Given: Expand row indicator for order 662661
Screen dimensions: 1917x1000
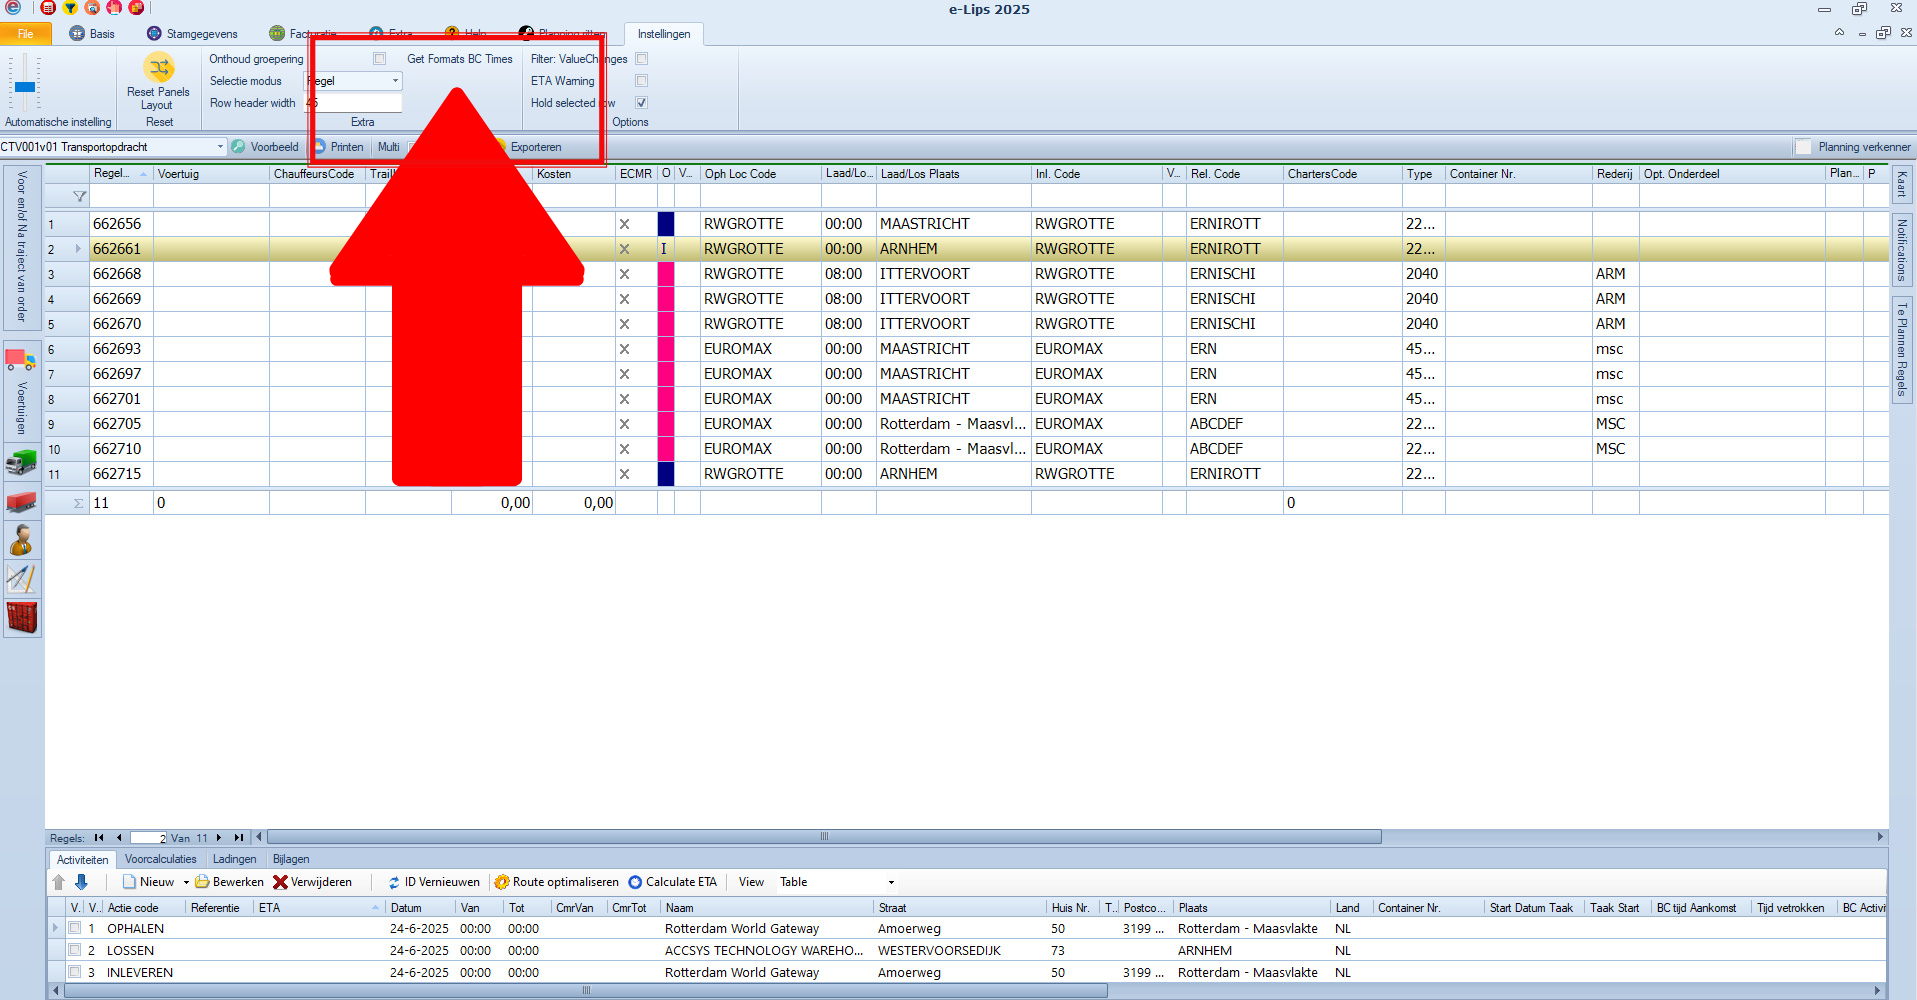Looking at the screenshot, I should click(x=78, y=249).
